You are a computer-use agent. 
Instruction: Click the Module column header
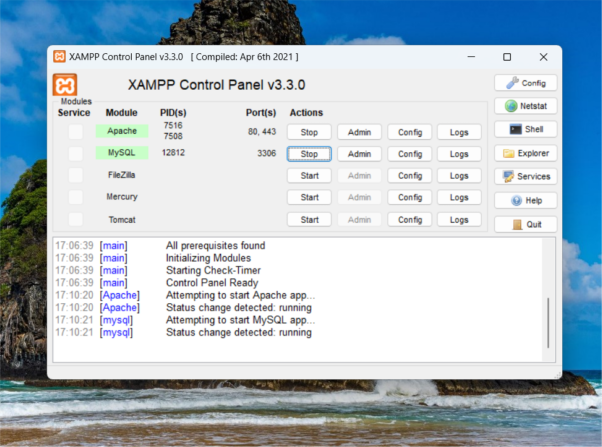(x=121, y=113)
